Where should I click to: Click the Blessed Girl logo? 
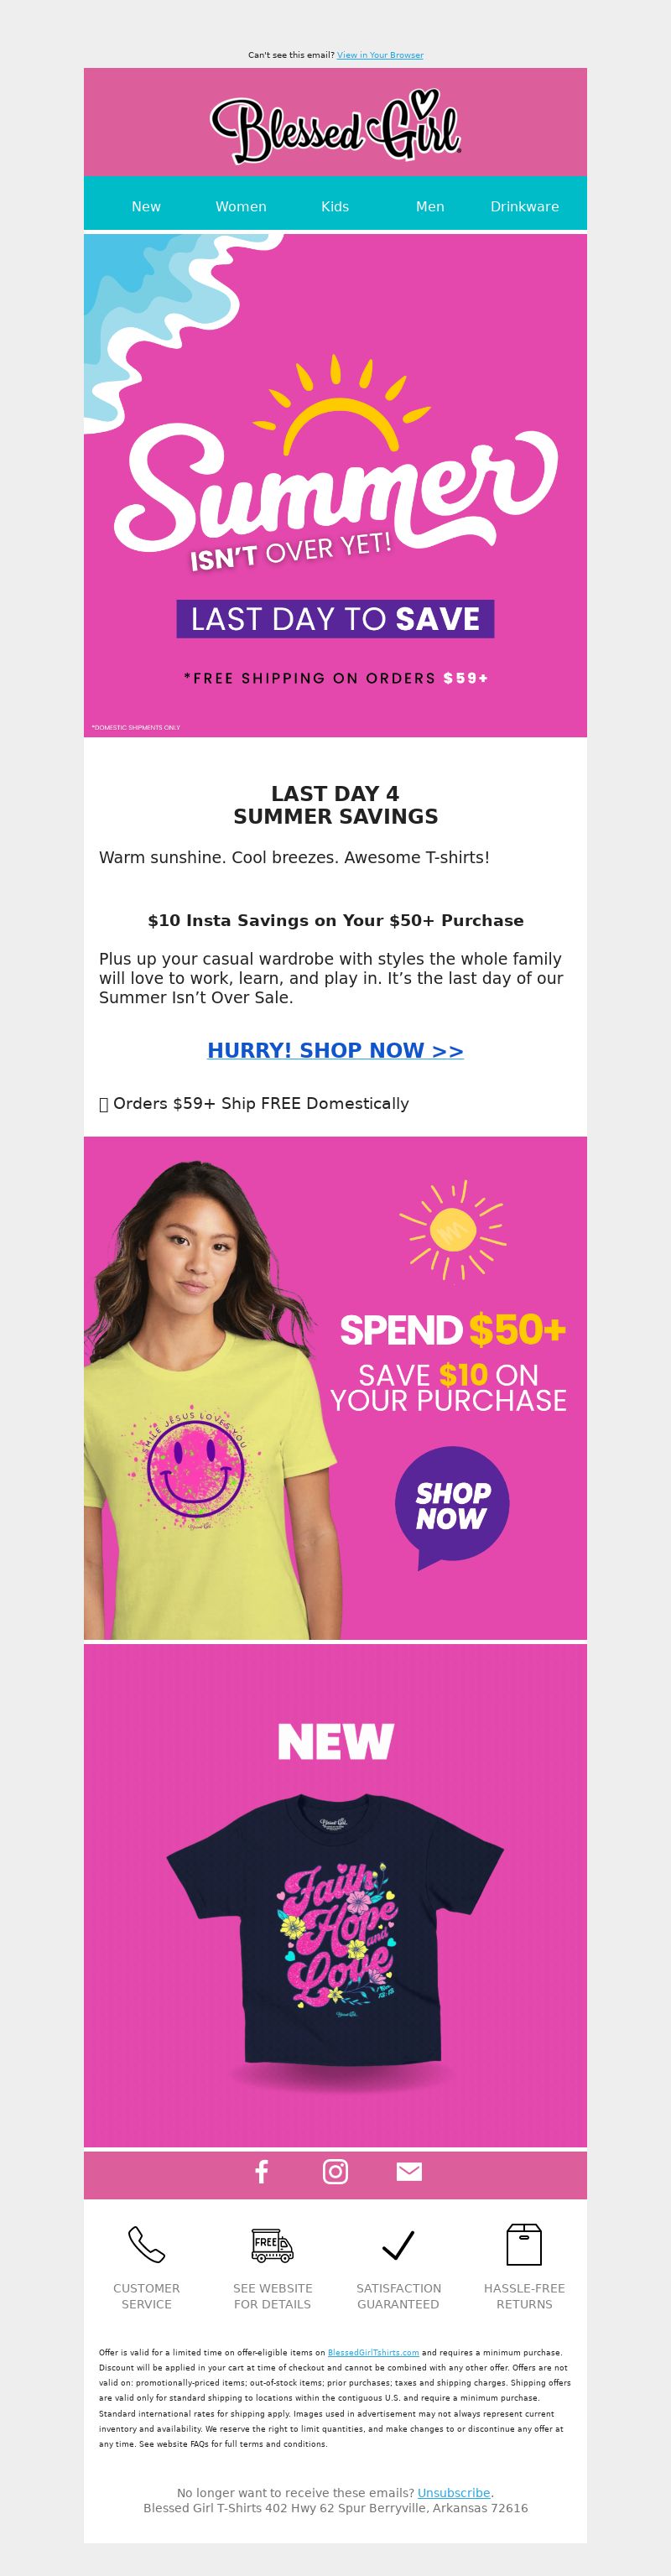click(335, 128)
